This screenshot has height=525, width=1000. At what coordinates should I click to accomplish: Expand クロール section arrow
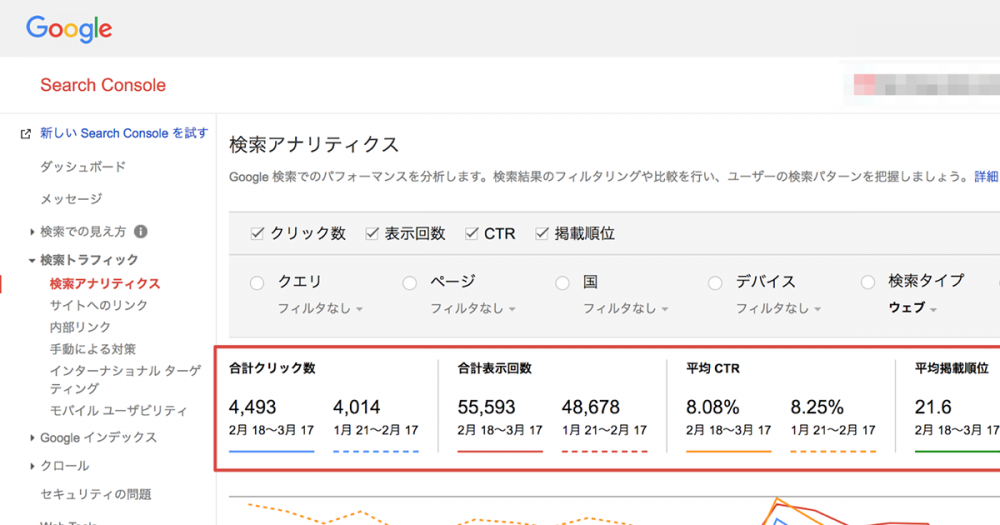32,466
